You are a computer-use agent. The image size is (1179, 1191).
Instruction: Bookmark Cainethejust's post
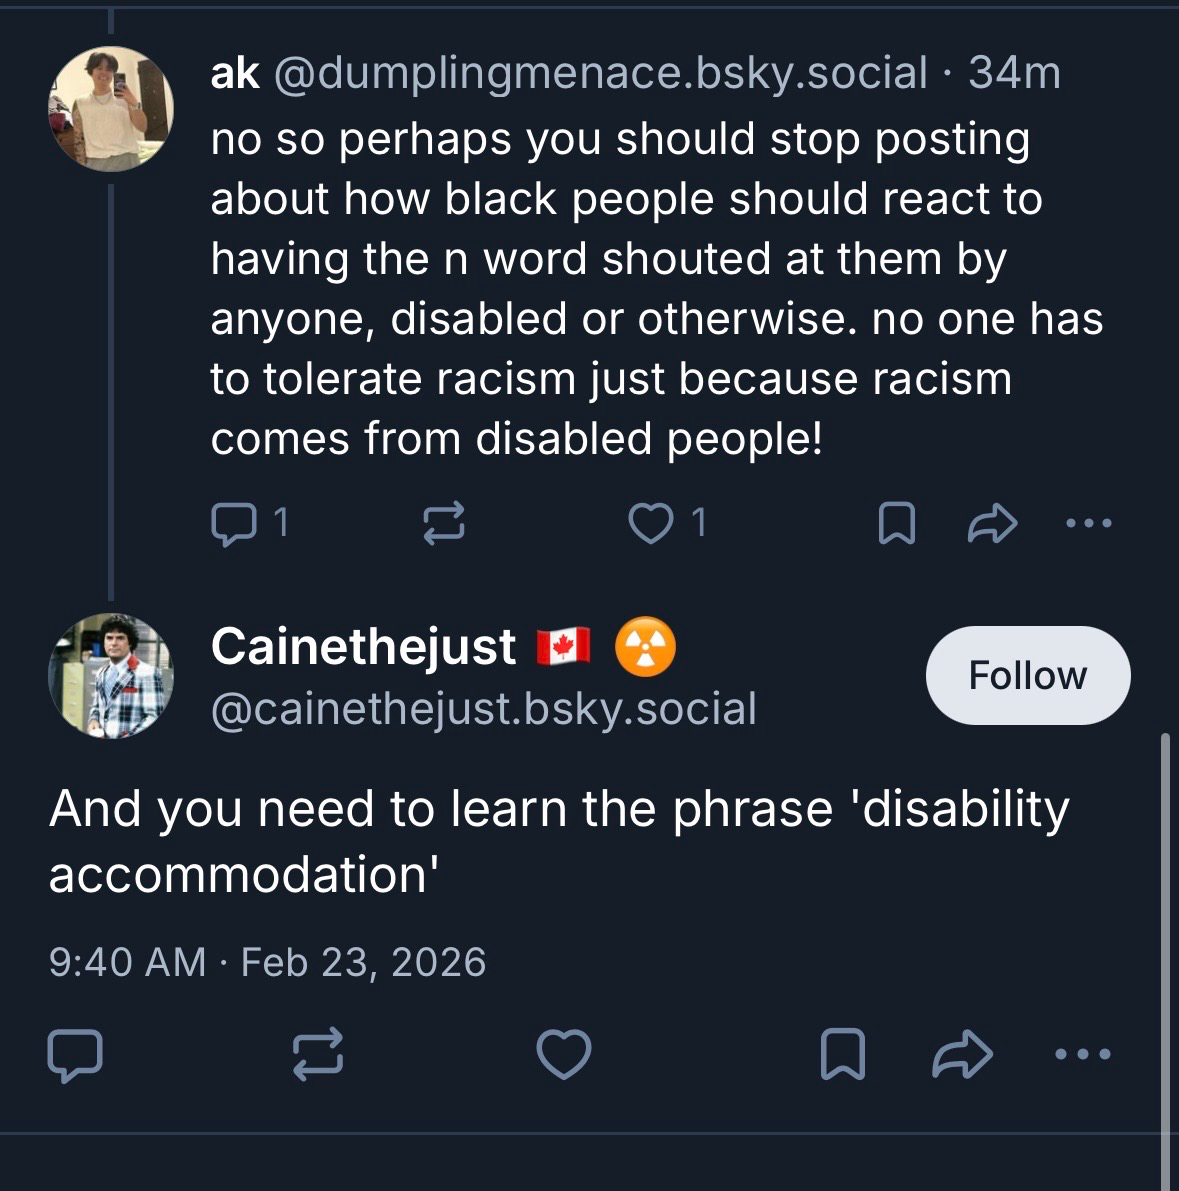(x=842, y=1054)
